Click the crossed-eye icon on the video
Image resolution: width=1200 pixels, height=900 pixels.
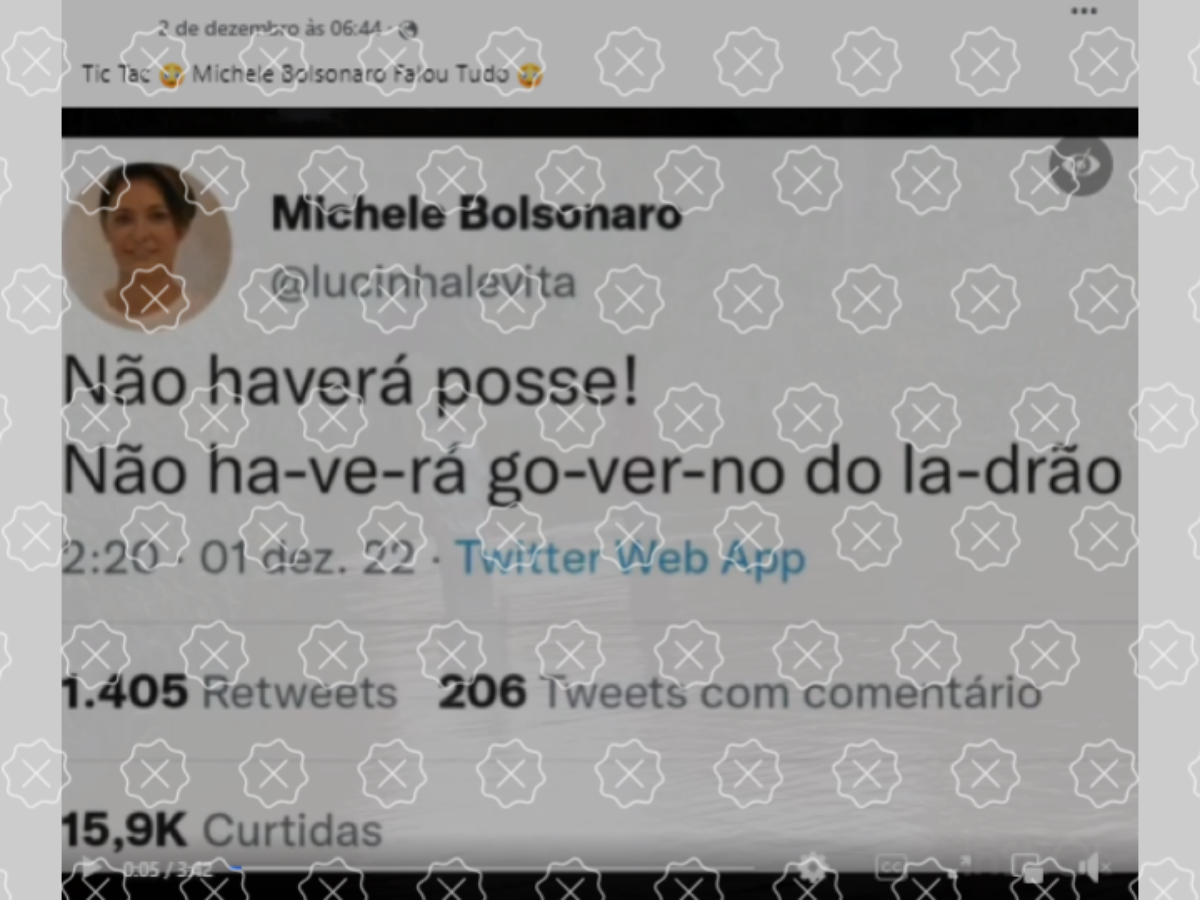click(x=1081, y=165)
